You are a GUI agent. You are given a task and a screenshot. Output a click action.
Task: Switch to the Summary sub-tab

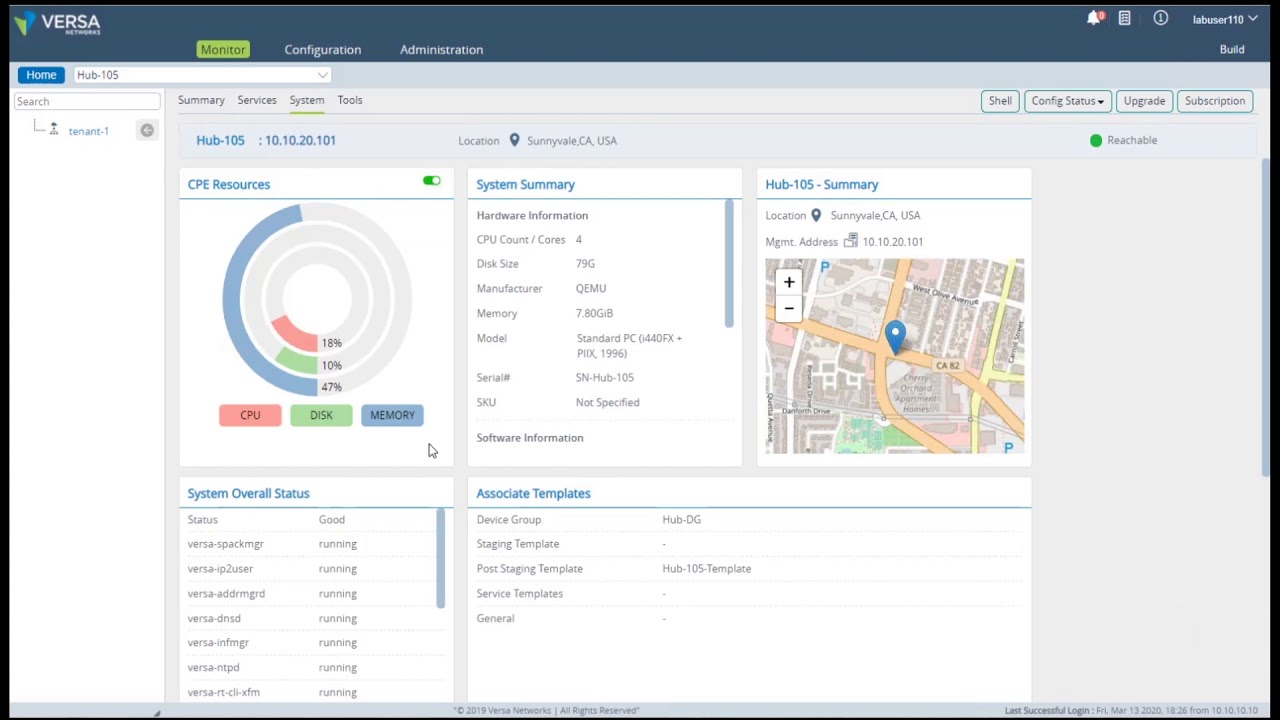(x=201, y=100)
